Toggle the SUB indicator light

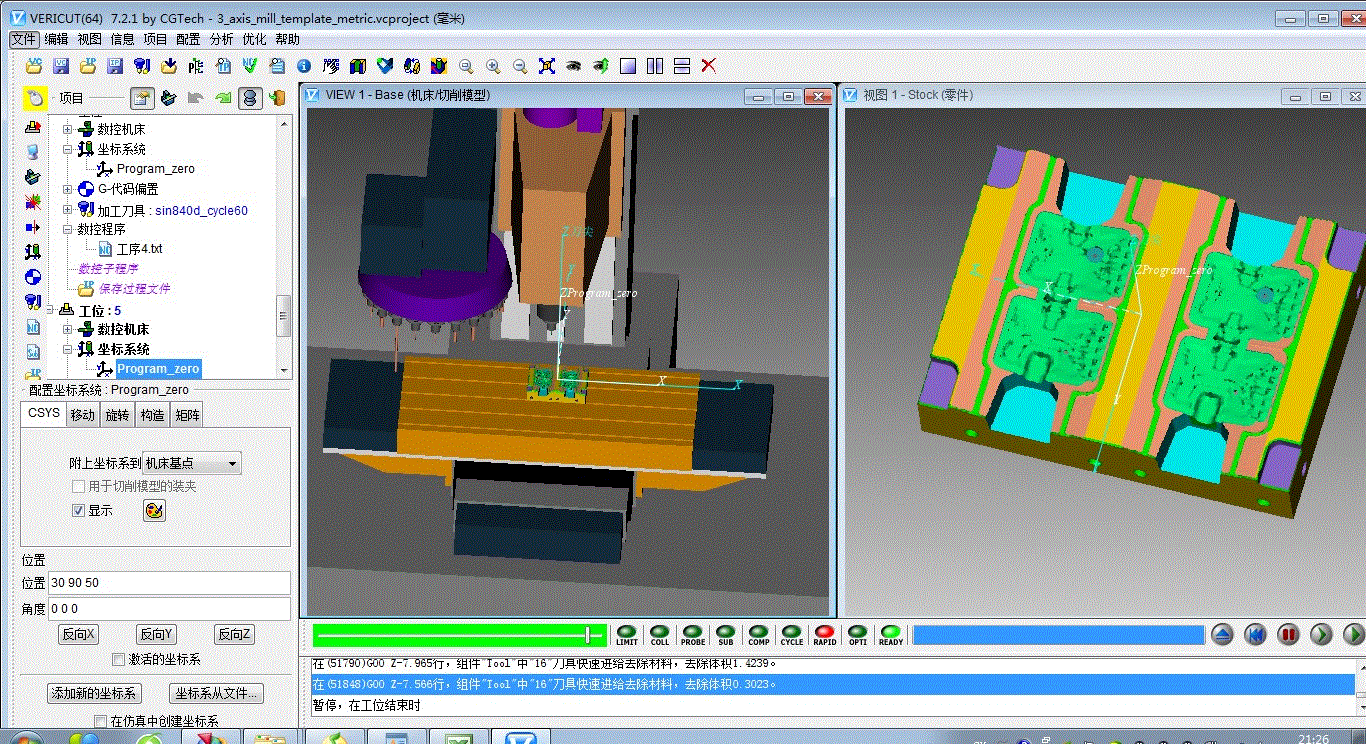coord(726,635)
